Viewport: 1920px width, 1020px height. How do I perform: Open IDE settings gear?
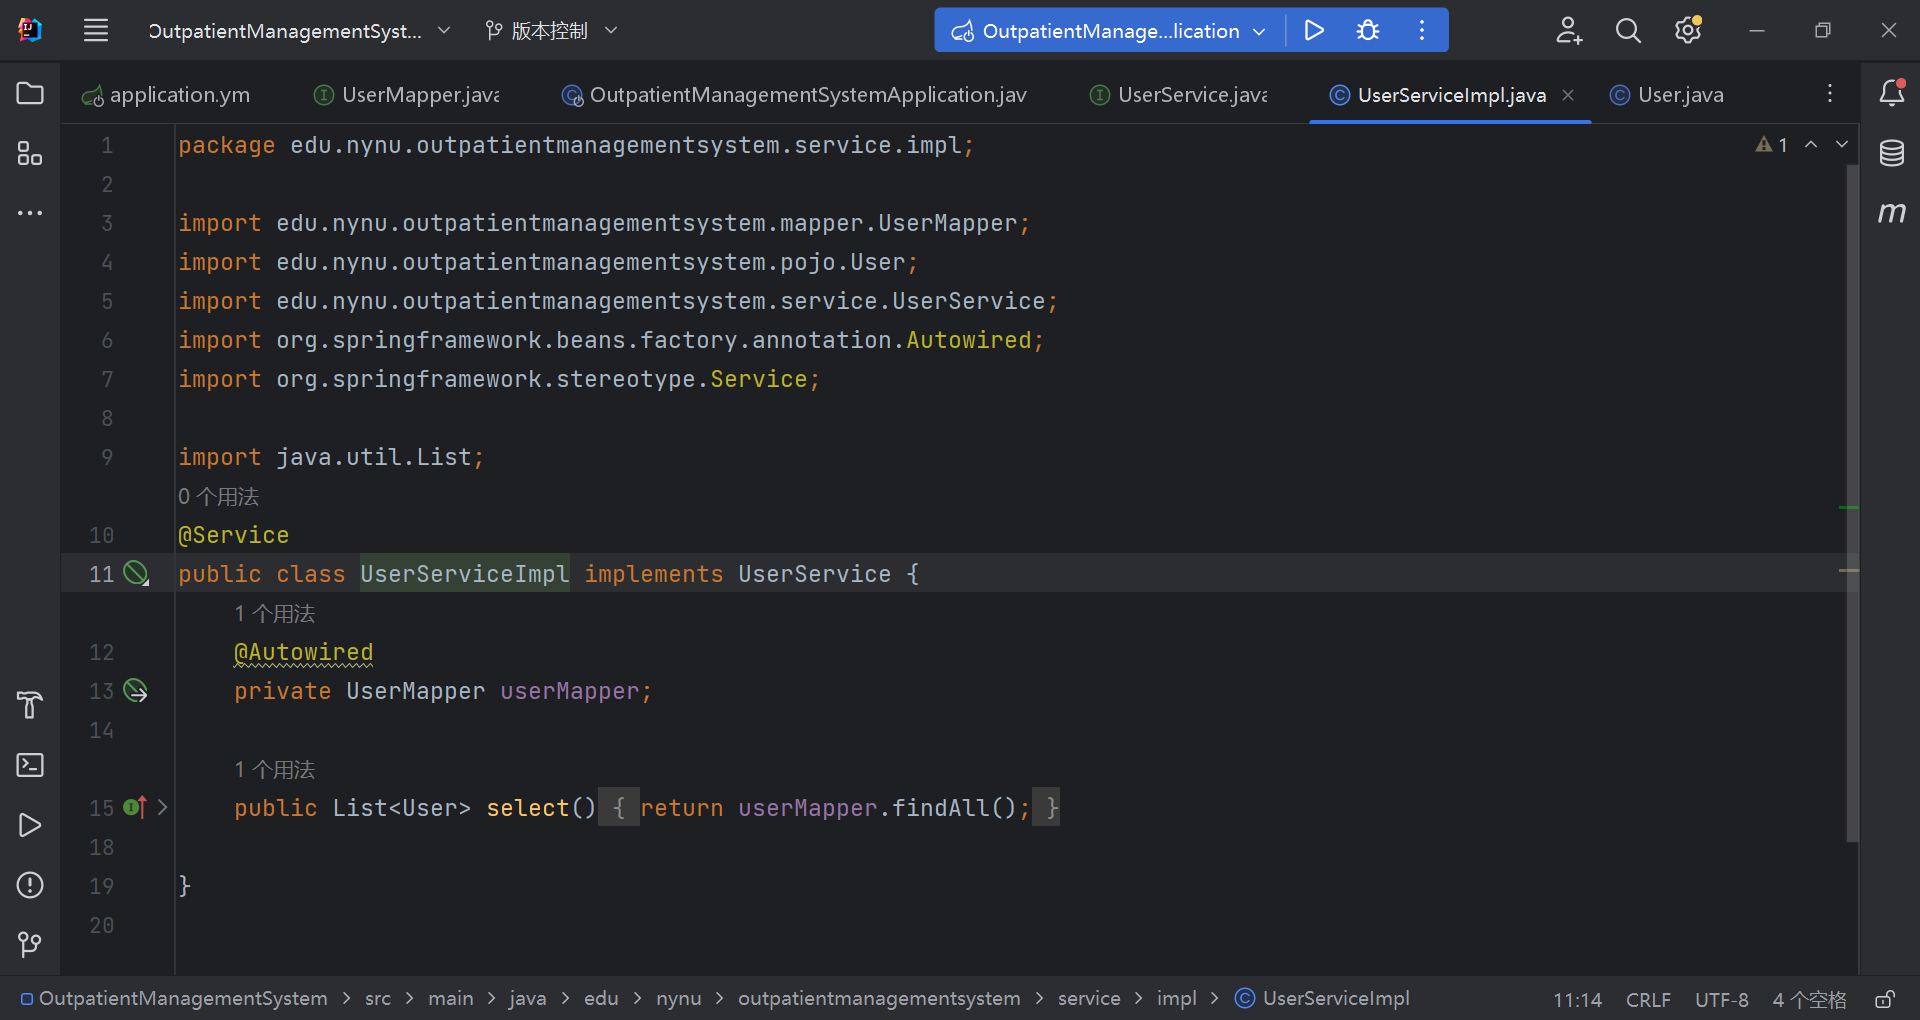1688,31
